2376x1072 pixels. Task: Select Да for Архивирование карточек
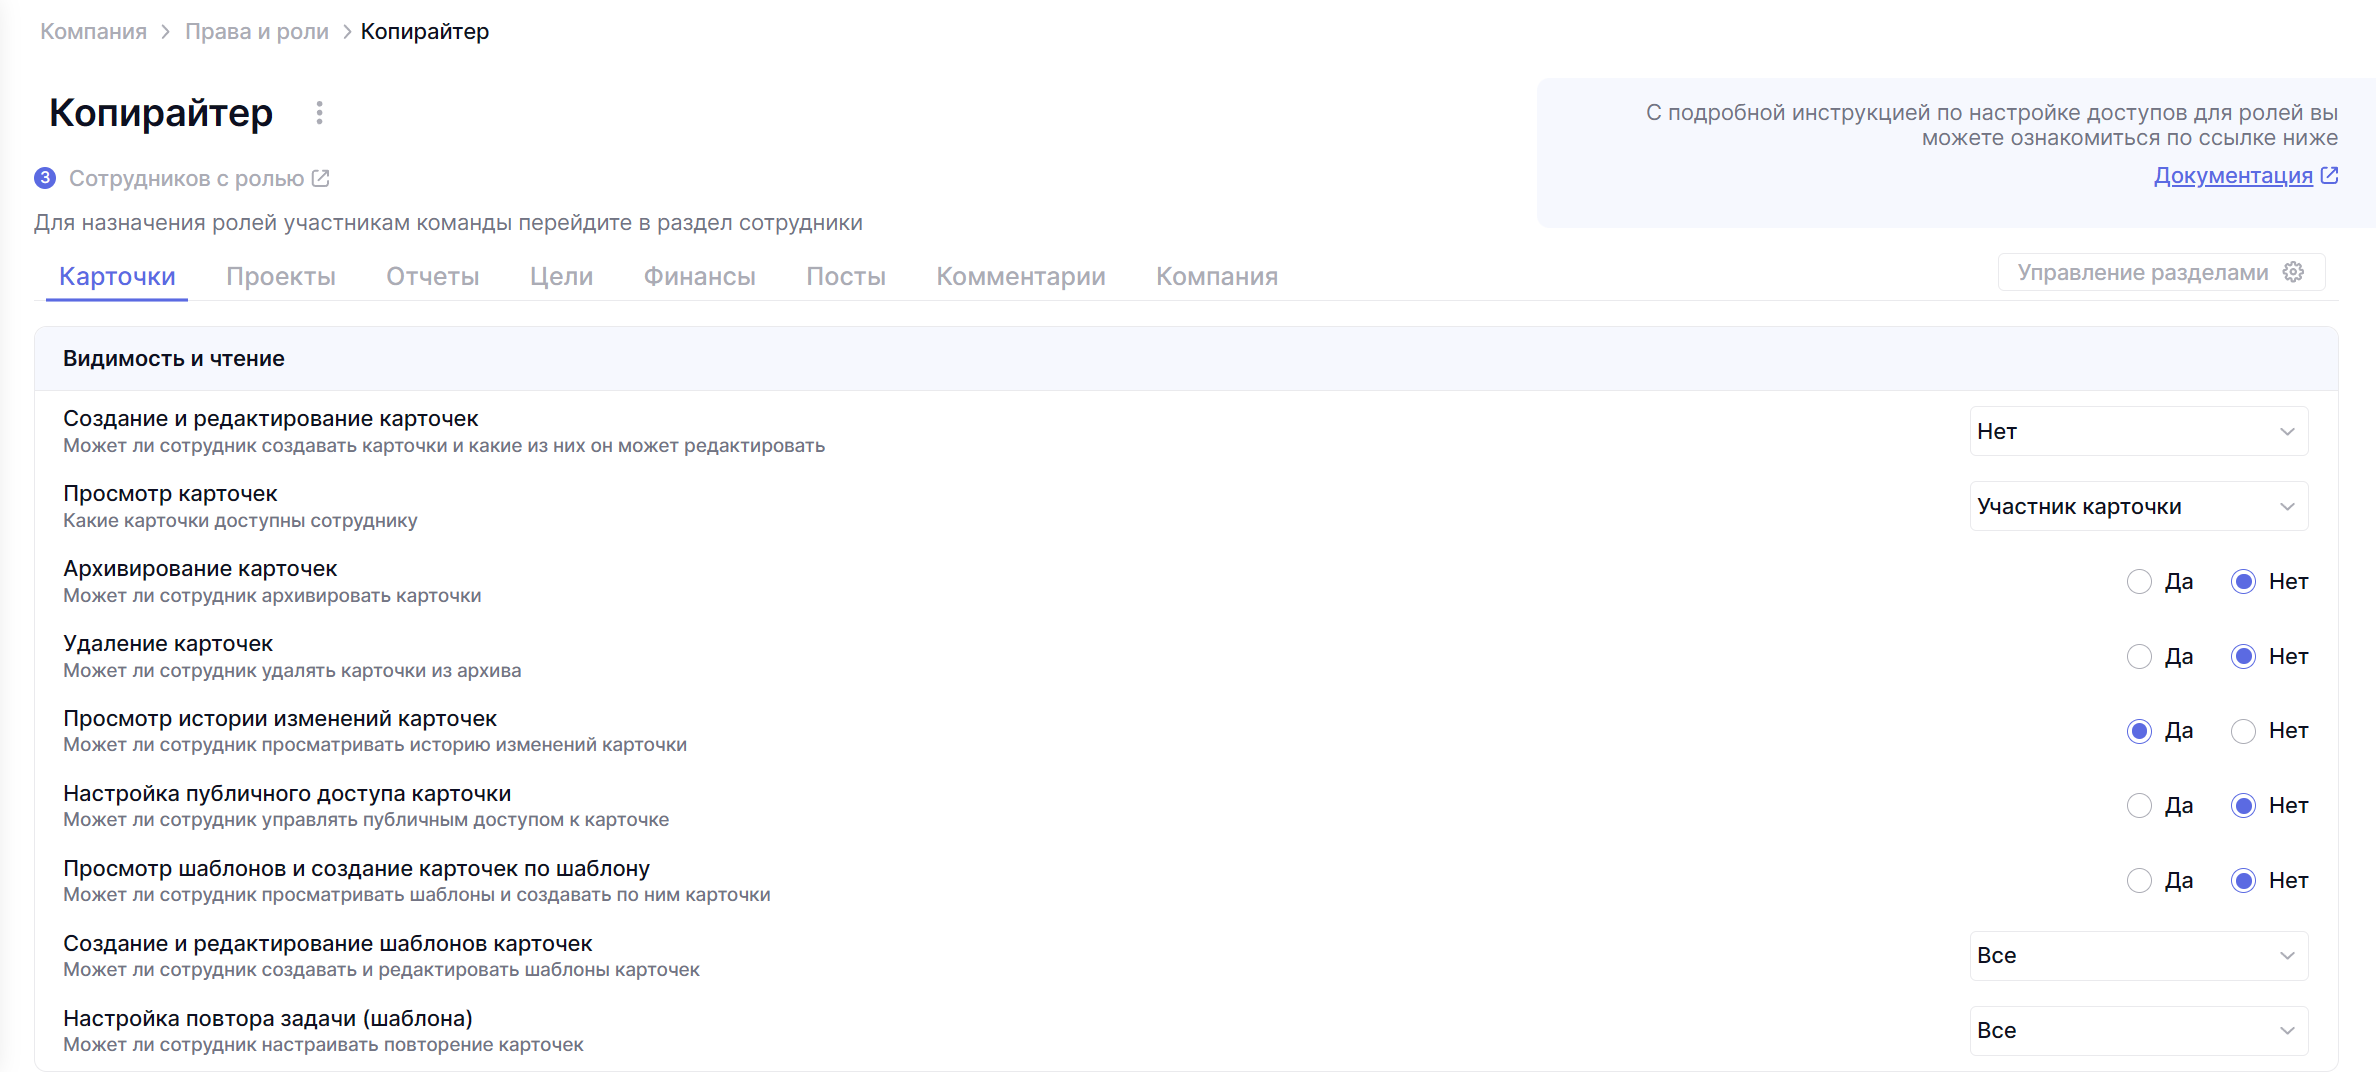click(x=2139, y=581)
